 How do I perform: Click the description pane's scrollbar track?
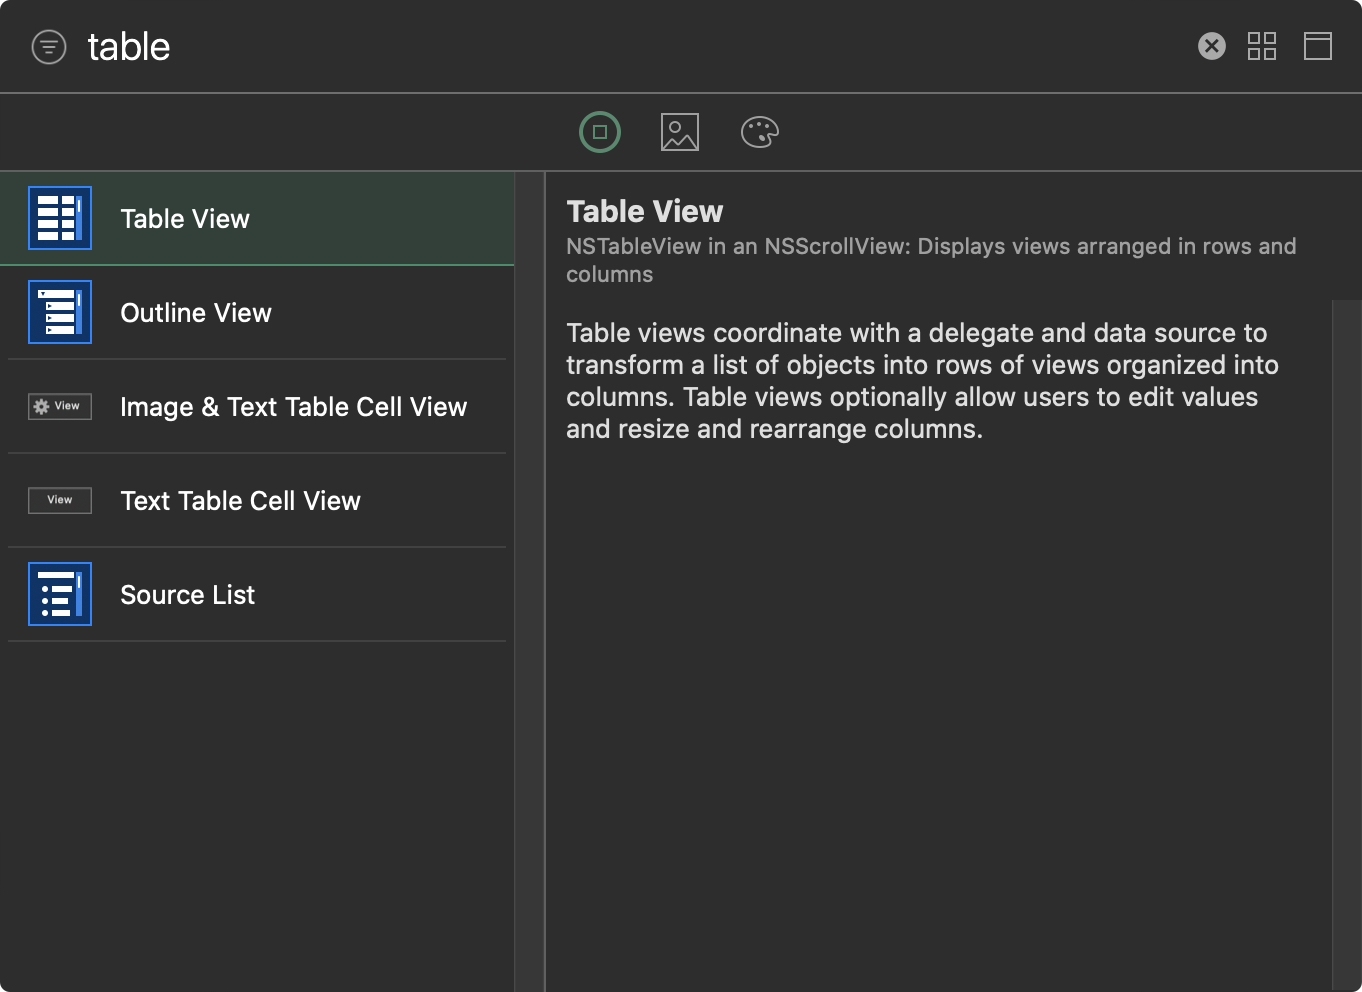pyautogui.click(x=1346, y=640)
